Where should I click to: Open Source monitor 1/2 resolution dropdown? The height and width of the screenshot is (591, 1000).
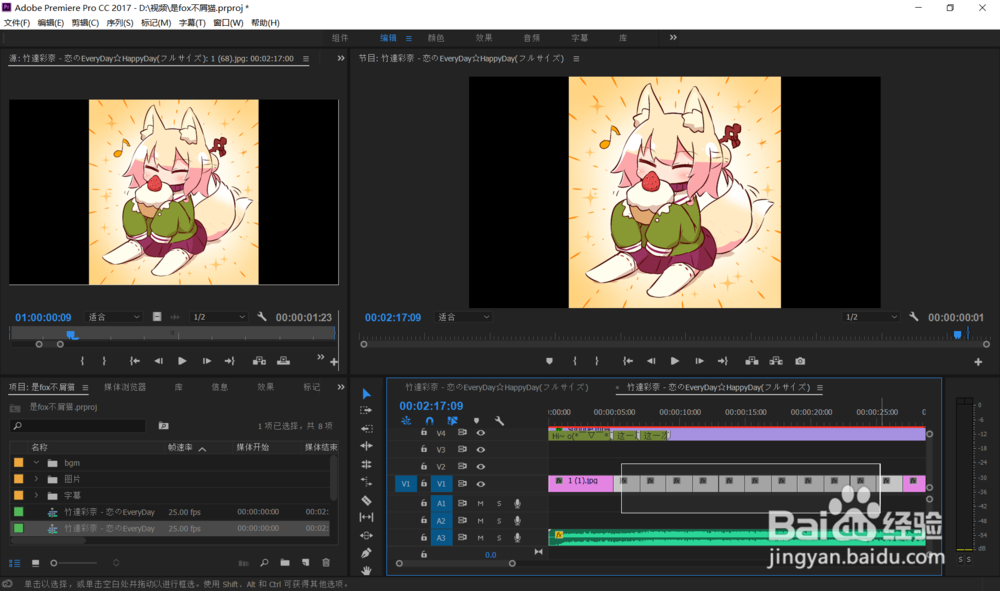(x=218, y=317)
